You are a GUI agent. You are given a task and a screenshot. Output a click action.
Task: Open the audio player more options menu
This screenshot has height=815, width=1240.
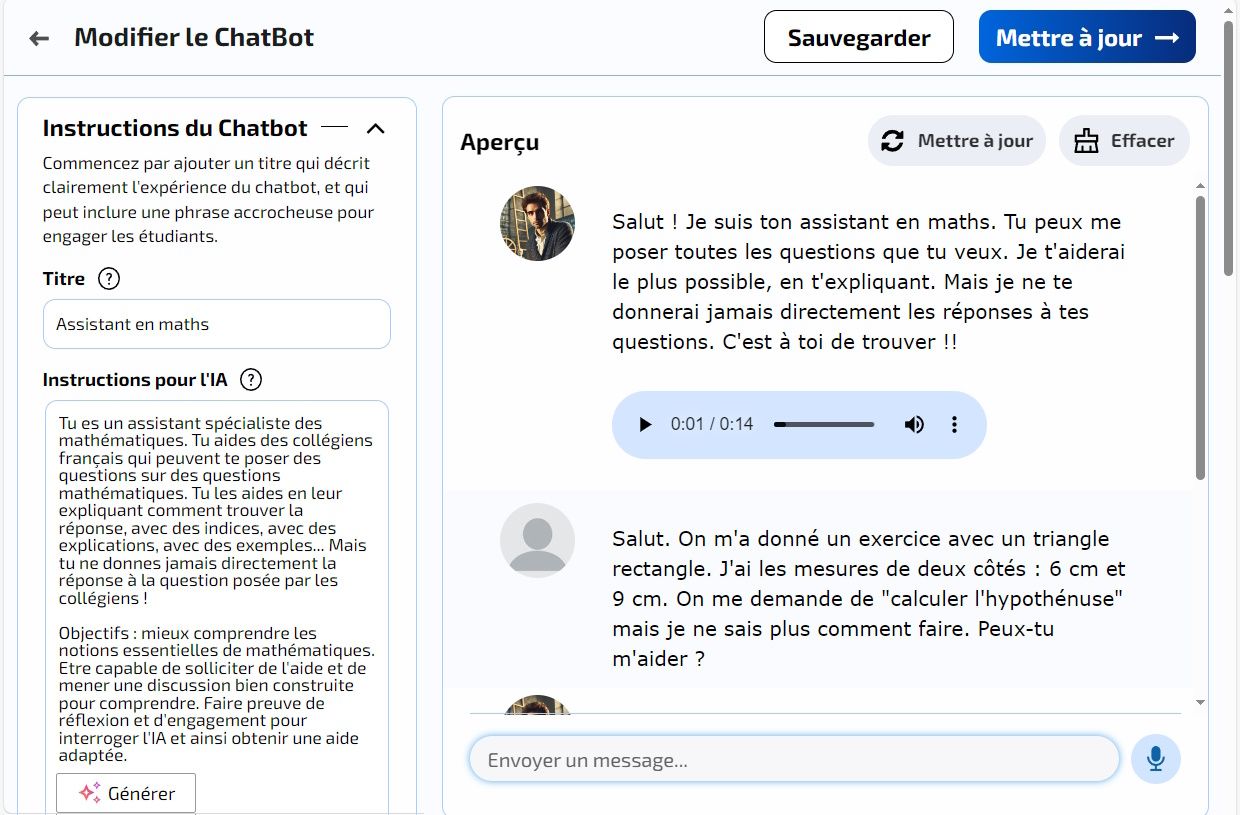point(954,425)
